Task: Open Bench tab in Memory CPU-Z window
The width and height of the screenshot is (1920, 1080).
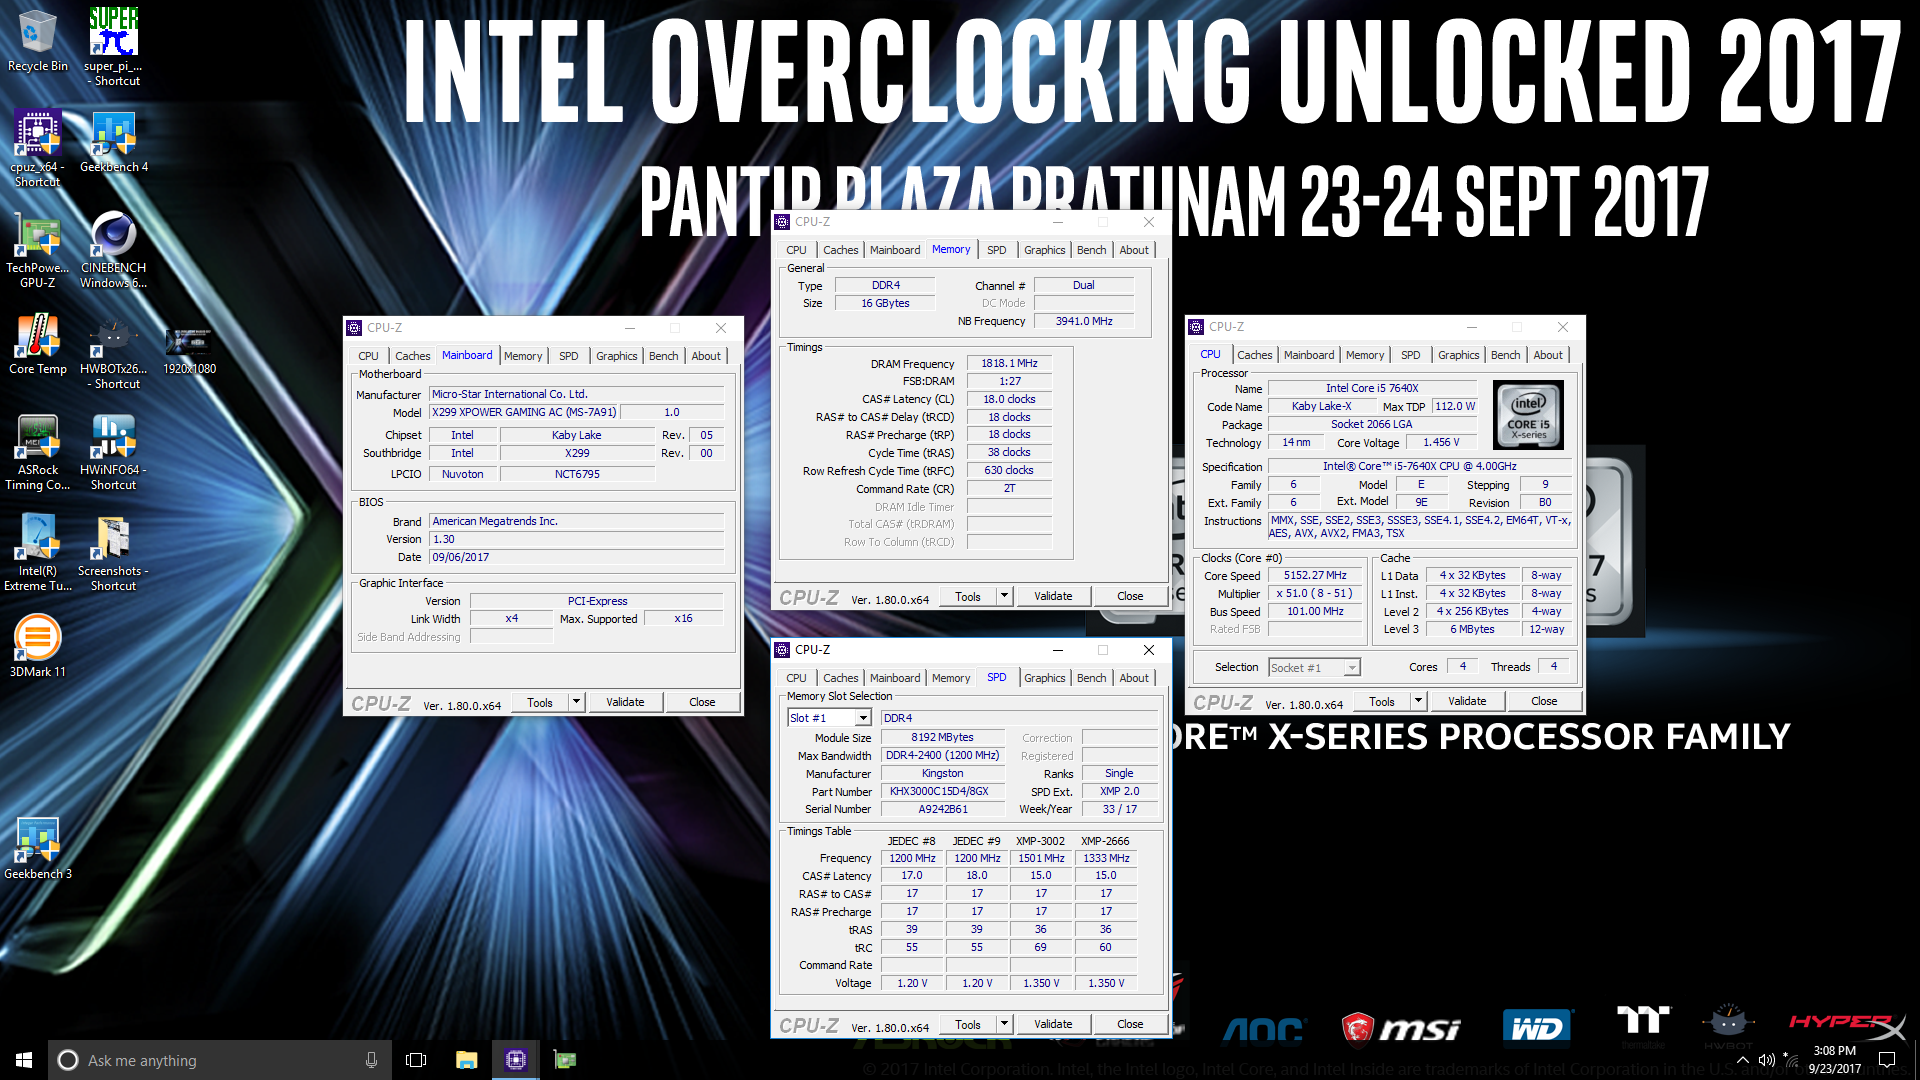Action: pyautogui.click(x=1091, y=250)
